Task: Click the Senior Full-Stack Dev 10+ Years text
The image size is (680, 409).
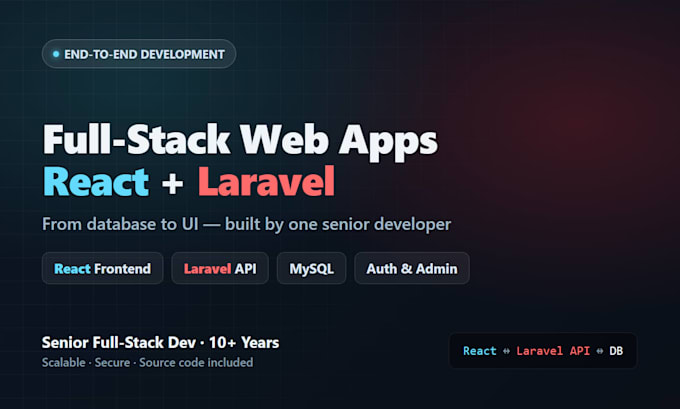Action: tap(160, 343)
